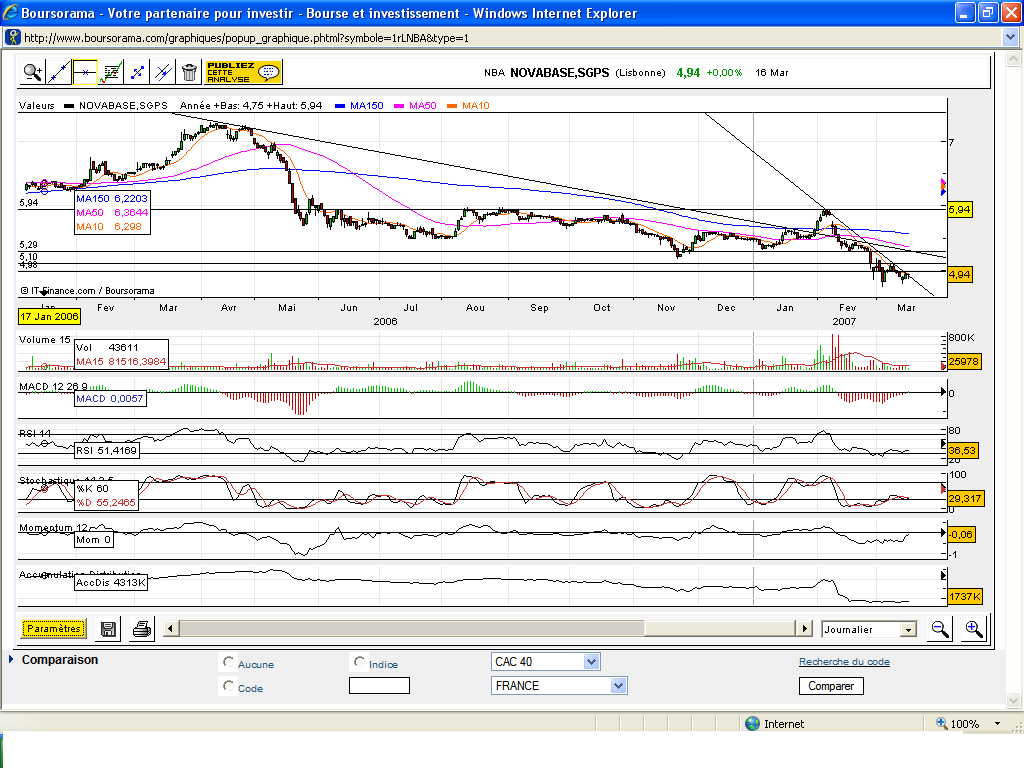
Task: Select the zoom magnifier tool
Action: [x=33, y=72]
